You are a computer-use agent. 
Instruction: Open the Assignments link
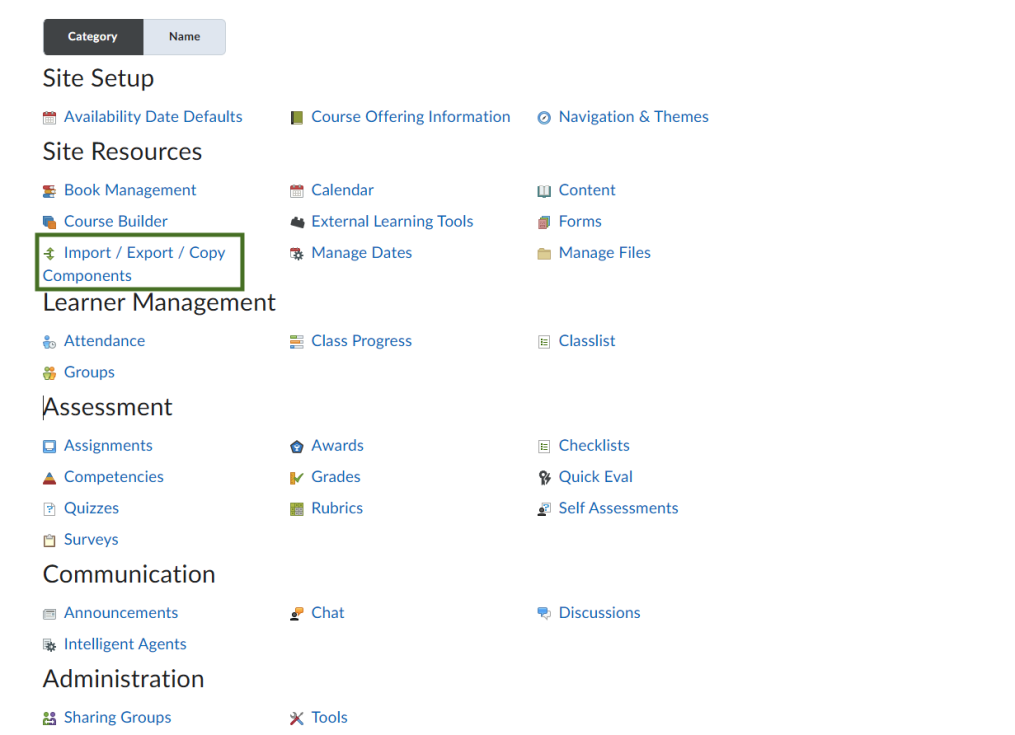tap(108, 446)
